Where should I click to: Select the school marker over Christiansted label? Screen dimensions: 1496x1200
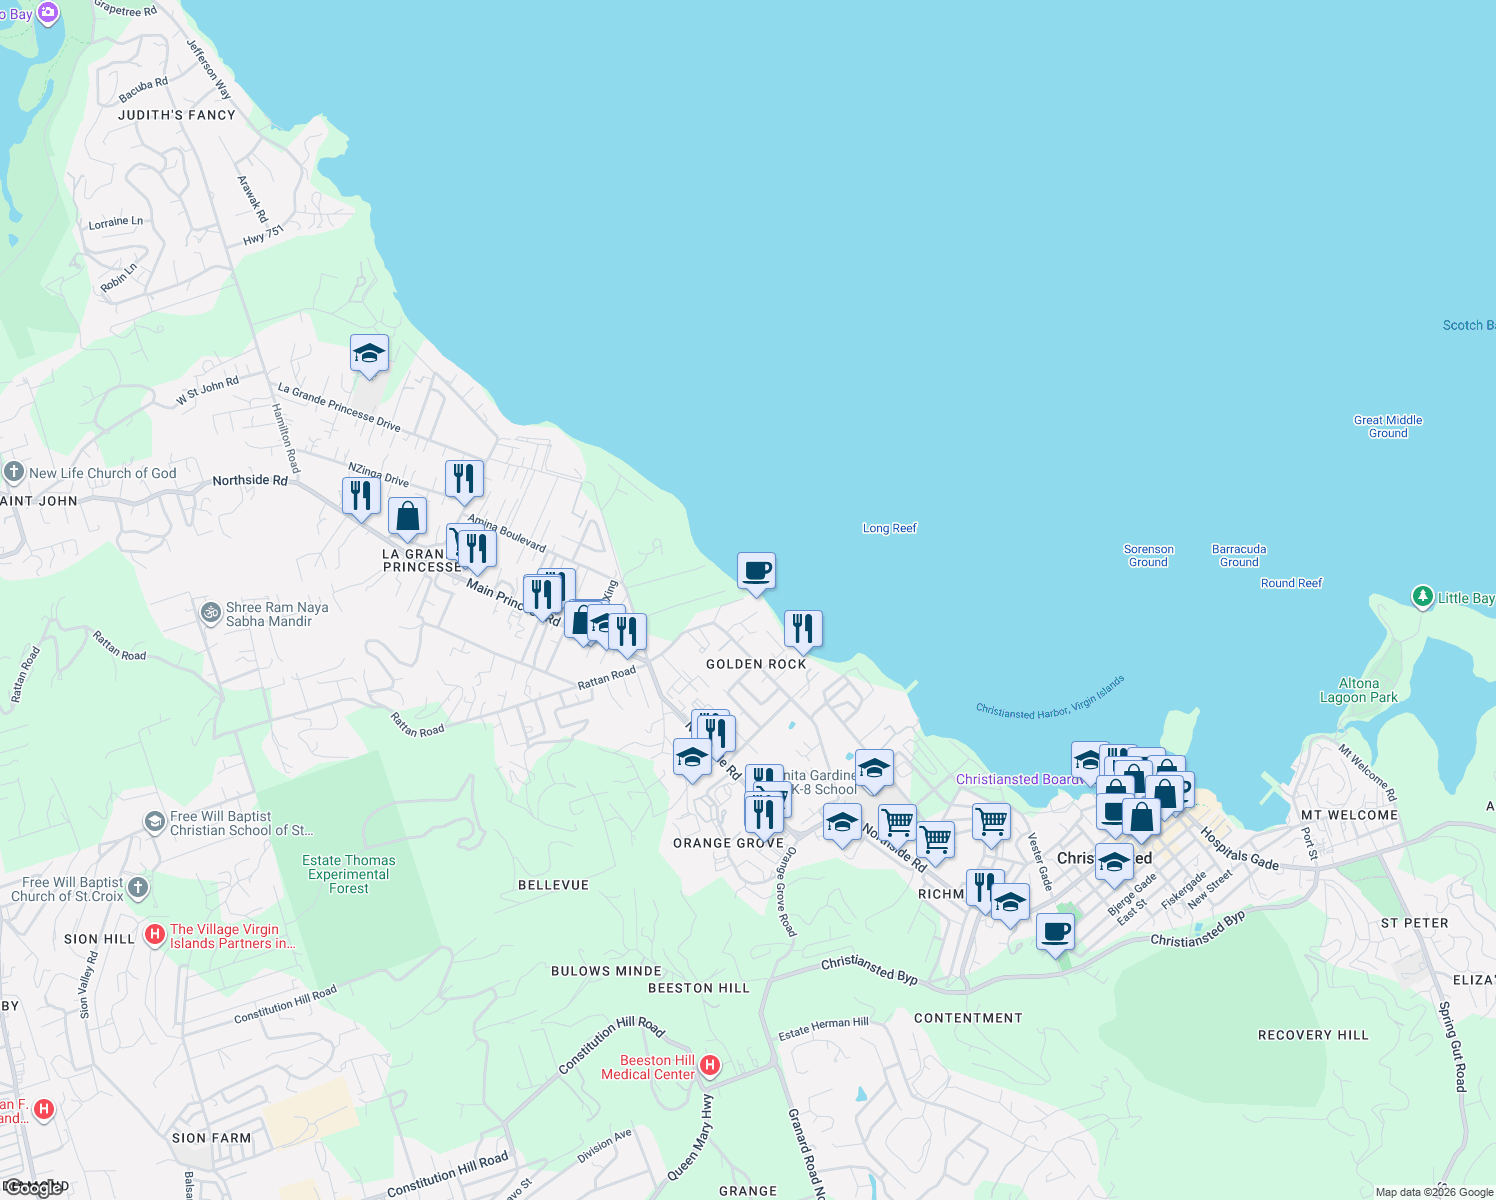(1114, 862)
